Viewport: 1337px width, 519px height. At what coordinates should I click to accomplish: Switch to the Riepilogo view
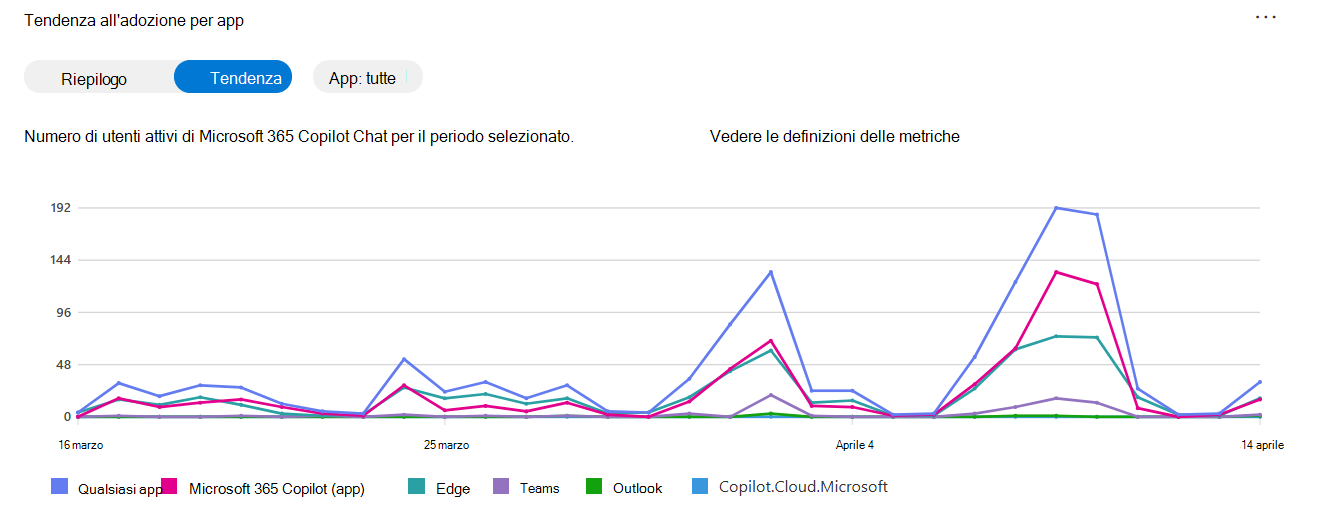[94, 79]
